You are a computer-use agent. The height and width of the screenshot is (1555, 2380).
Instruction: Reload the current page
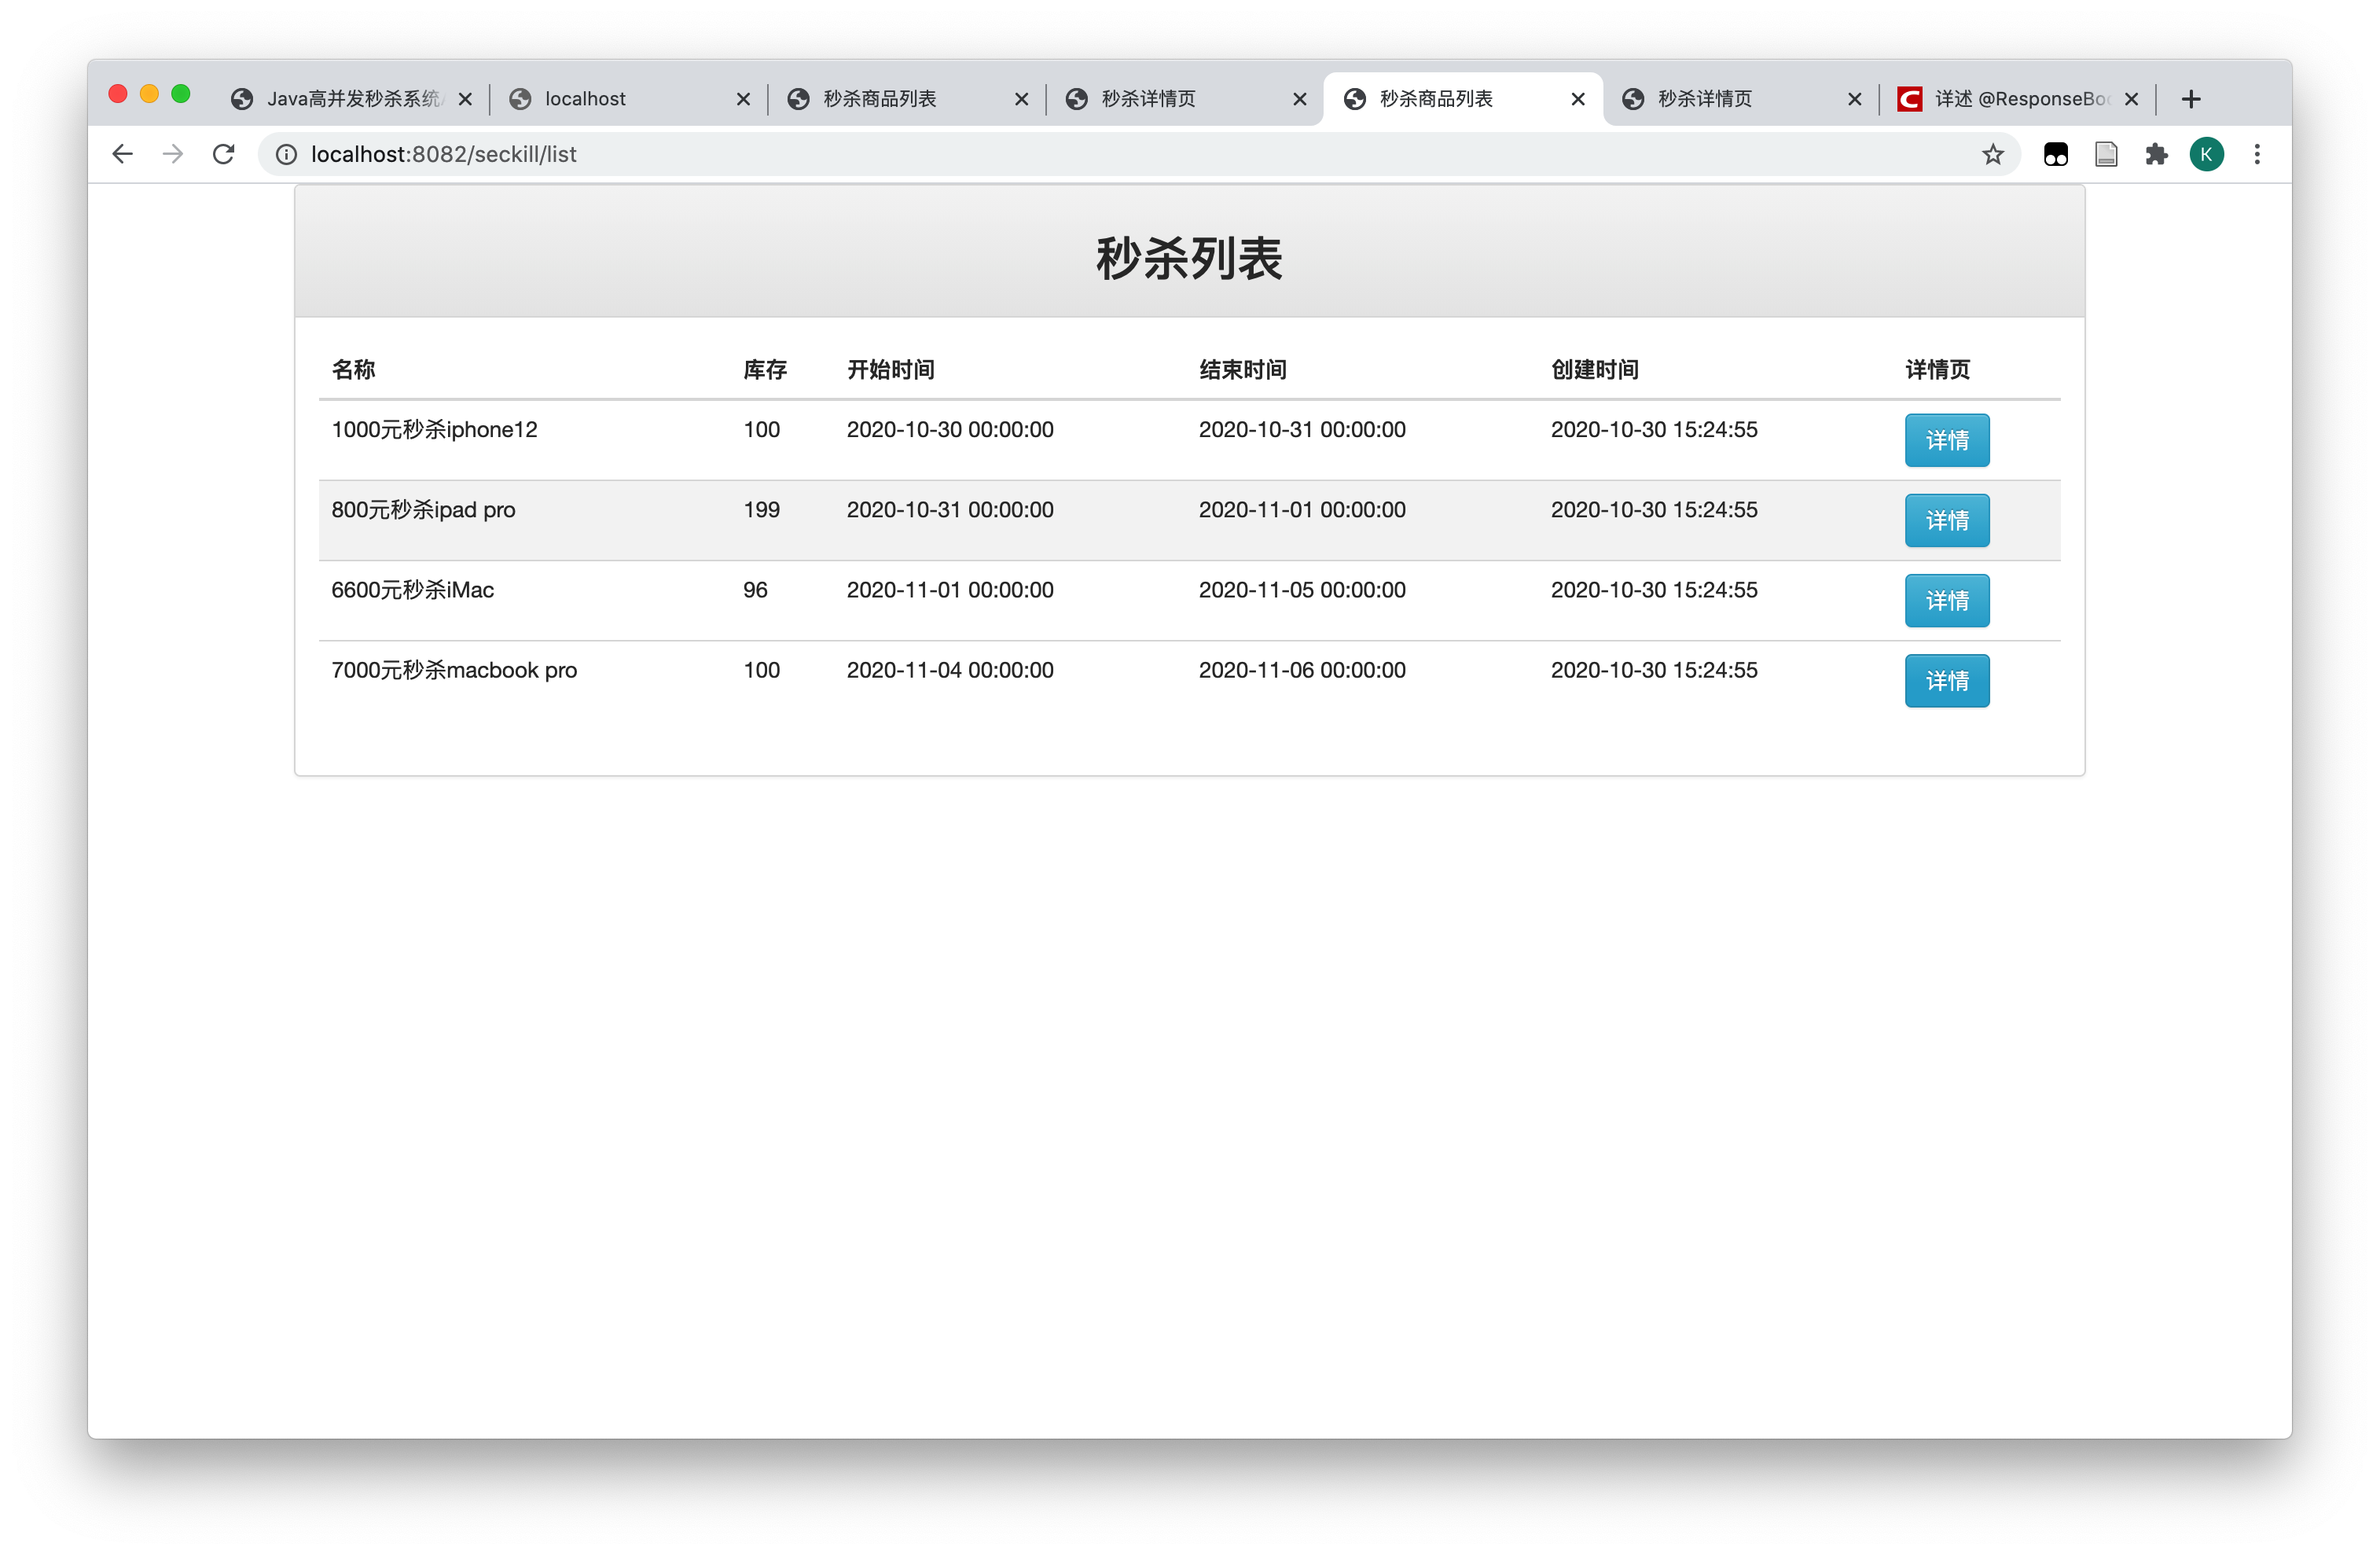click(x=224, y=154)
